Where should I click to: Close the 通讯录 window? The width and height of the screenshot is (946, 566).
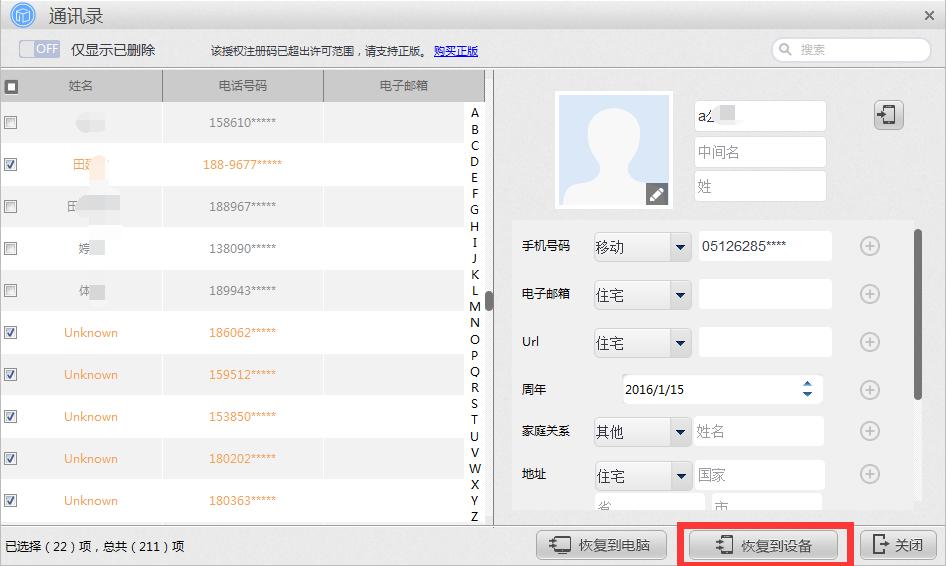[x=929, y=16]
